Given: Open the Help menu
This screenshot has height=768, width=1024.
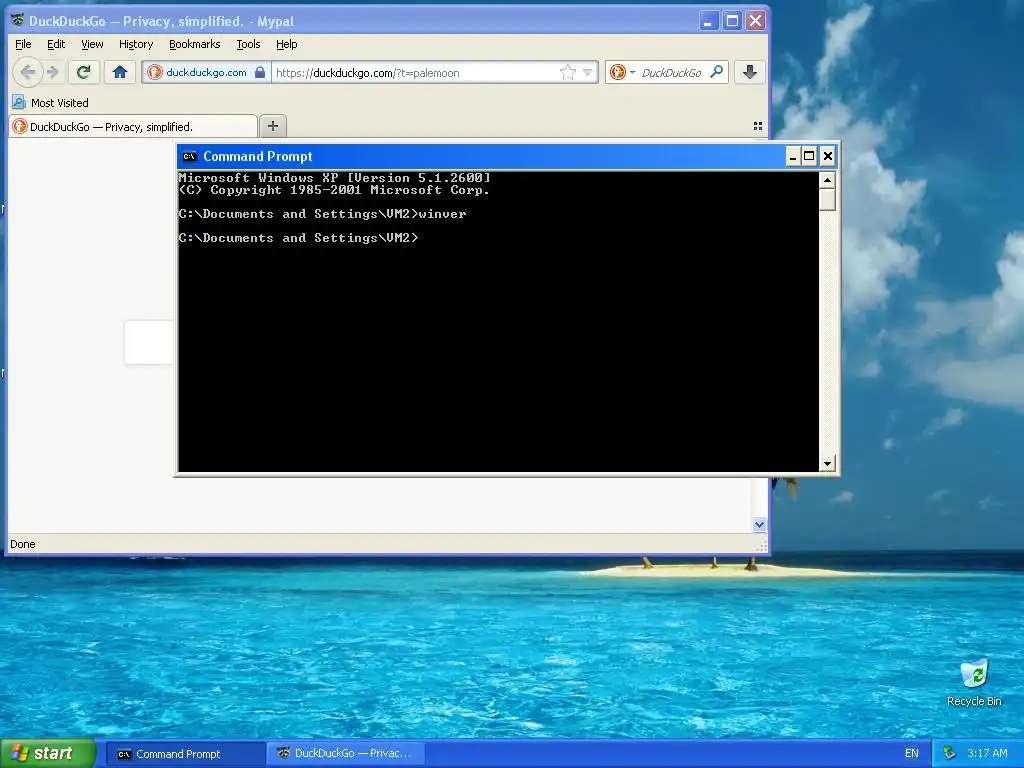Looking at the screenshot, I should click(287, 44).
